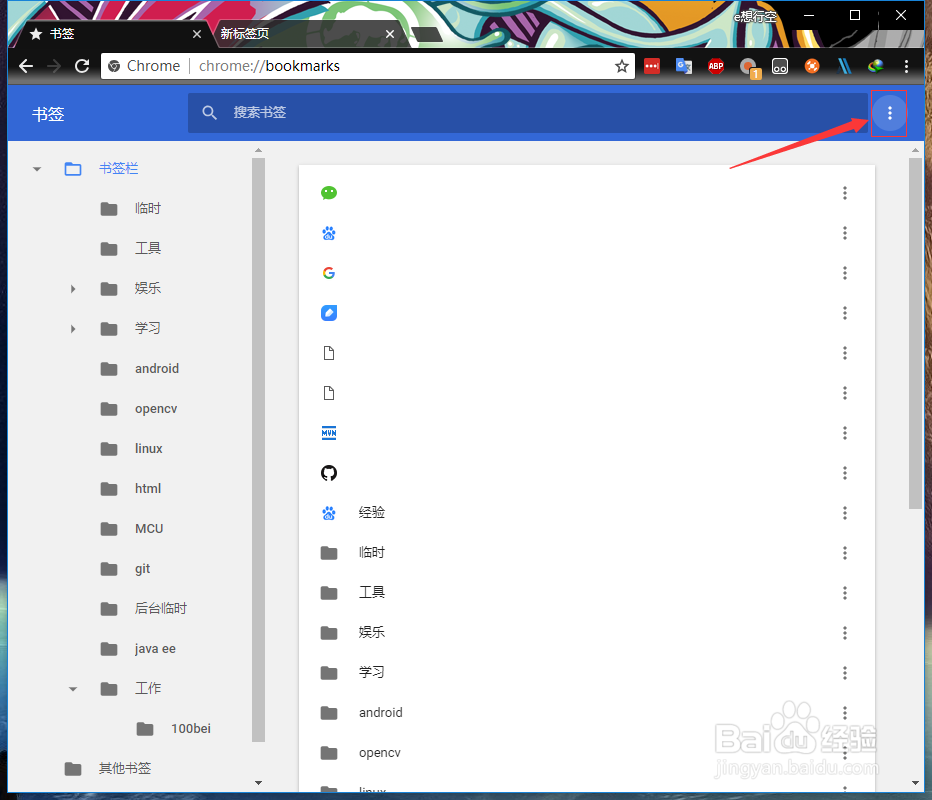This screenshot has width=932, height=800.
Task: Open the bookmarks organize overflow menu
Action: [x=889, y=113]
